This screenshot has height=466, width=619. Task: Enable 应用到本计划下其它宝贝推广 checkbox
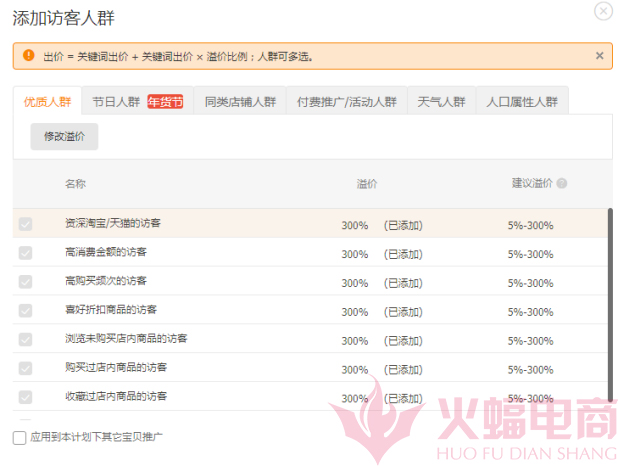tap(20, 437)
